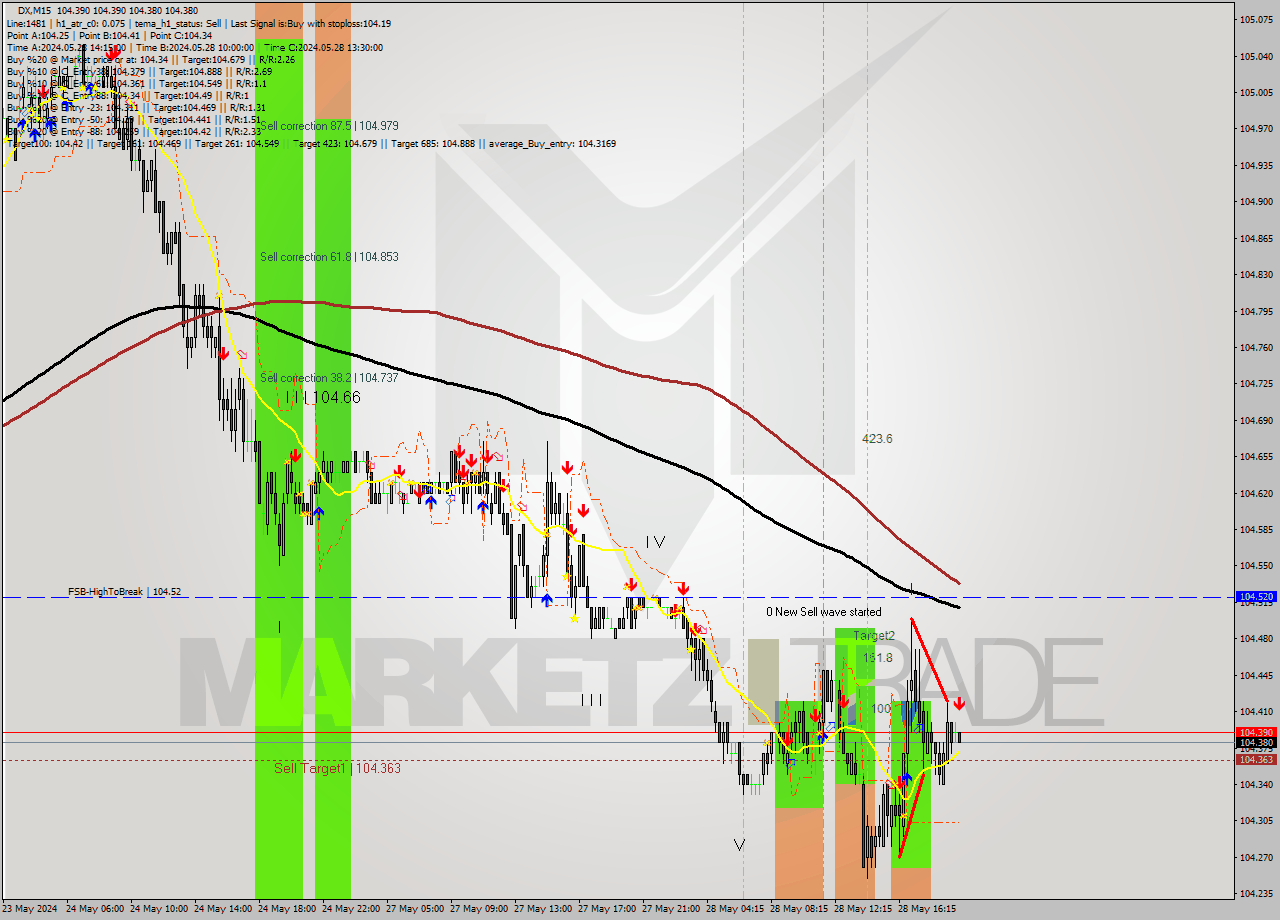Click the 'Target2' label
The width and height of the screenshot is (1280, 920).
[x=874, y=636]
